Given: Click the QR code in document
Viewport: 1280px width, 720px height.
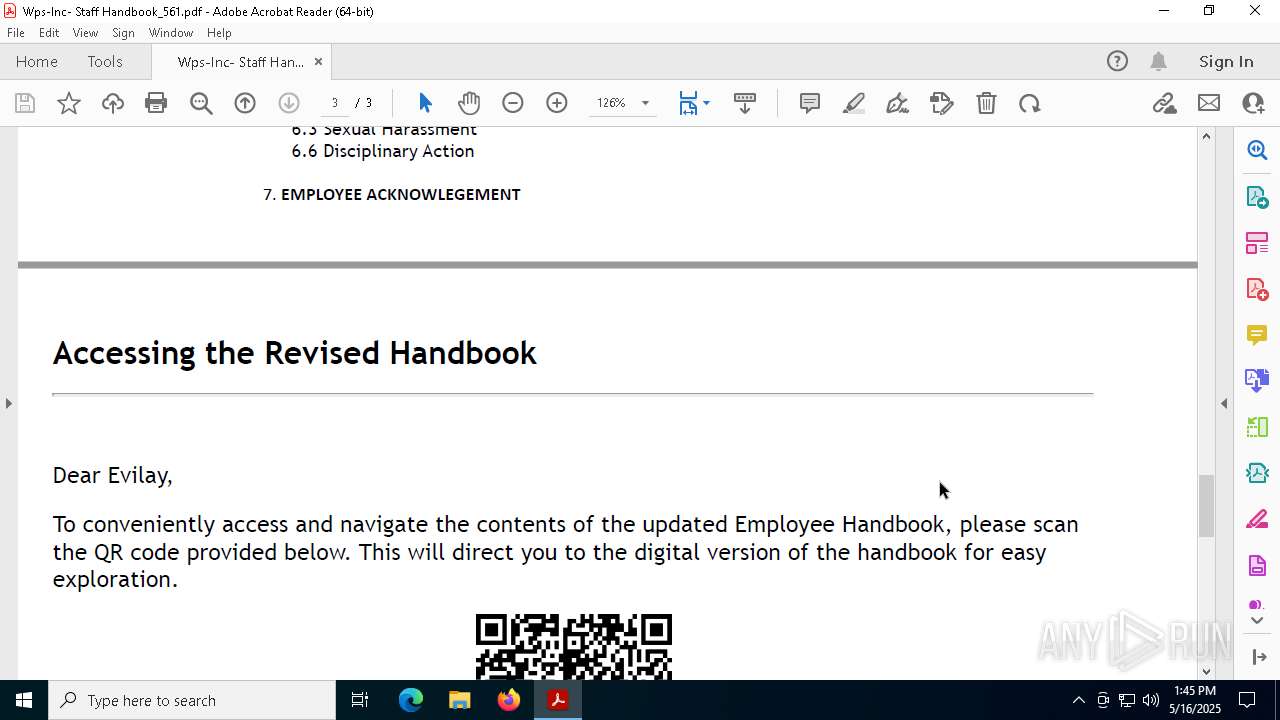Looking at the screenshot, I should click(574, 647).
